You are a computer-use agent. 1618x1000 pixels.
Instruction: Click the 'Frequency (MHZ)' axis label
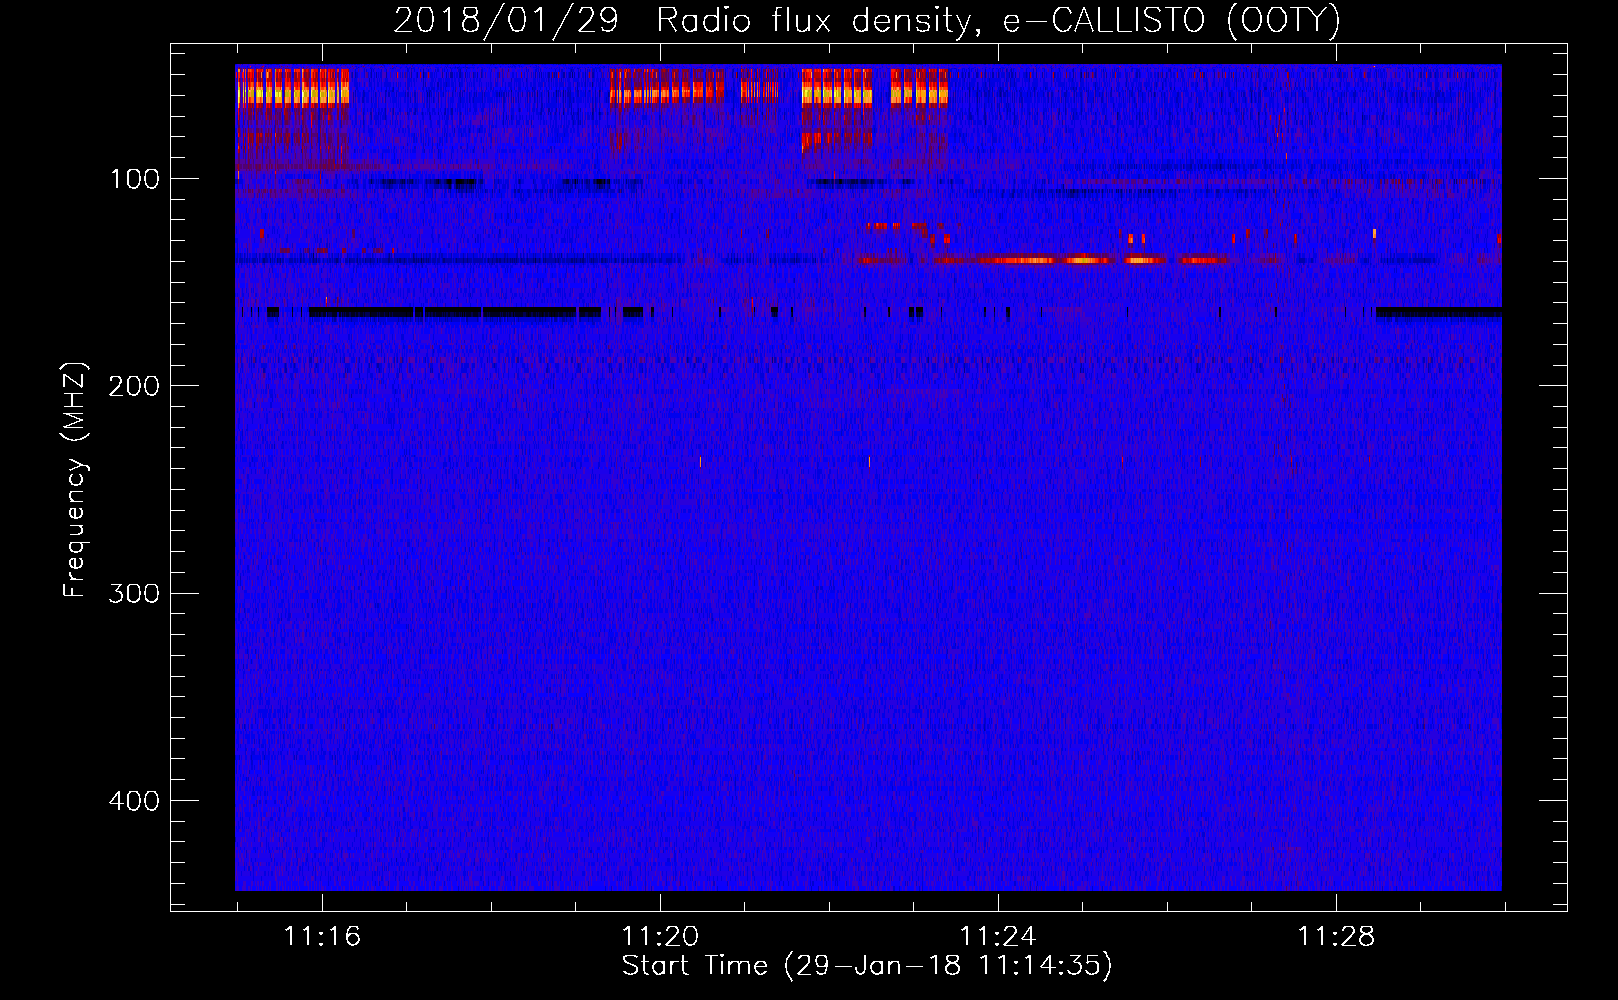pos(75,479)
